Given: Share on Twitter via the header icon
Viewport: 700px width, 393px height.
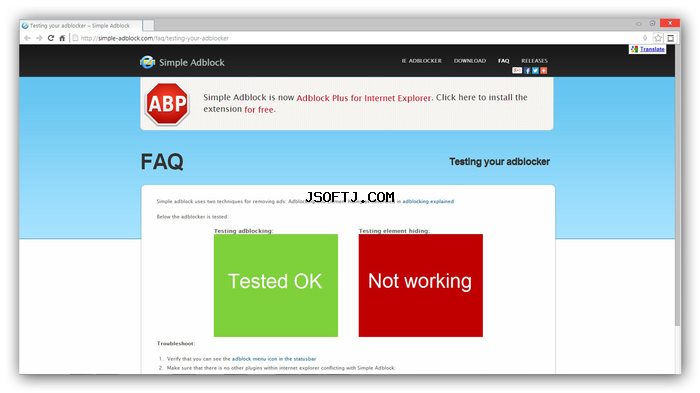Looking at the screenshot, I should [535, 71].
